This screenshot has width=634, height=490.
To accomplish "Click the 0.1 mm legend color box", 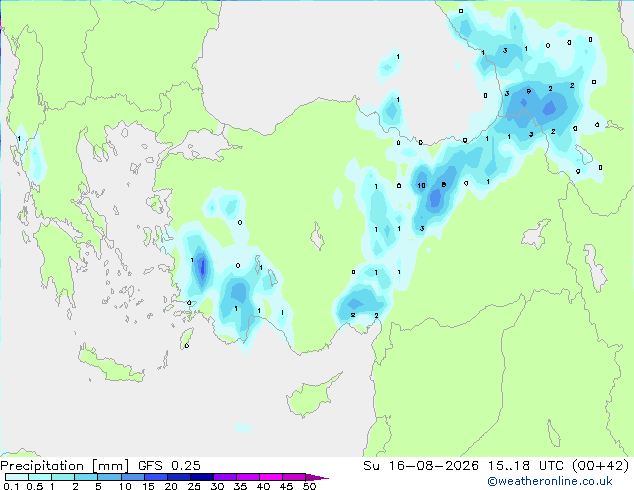I will [17, 477].
